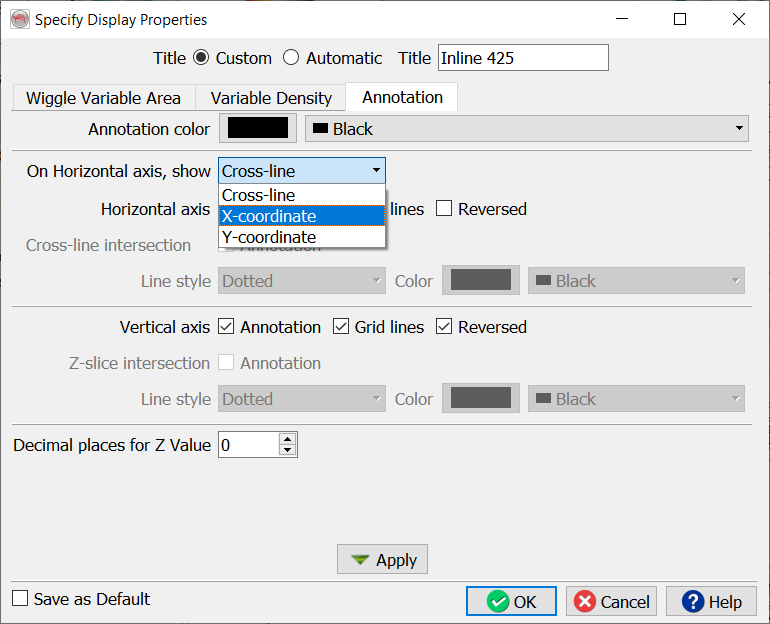Pick Cross-line option in the open list
Image resolution: width=770 pixels, height=624 pixels.
click(x=301, y=195)
